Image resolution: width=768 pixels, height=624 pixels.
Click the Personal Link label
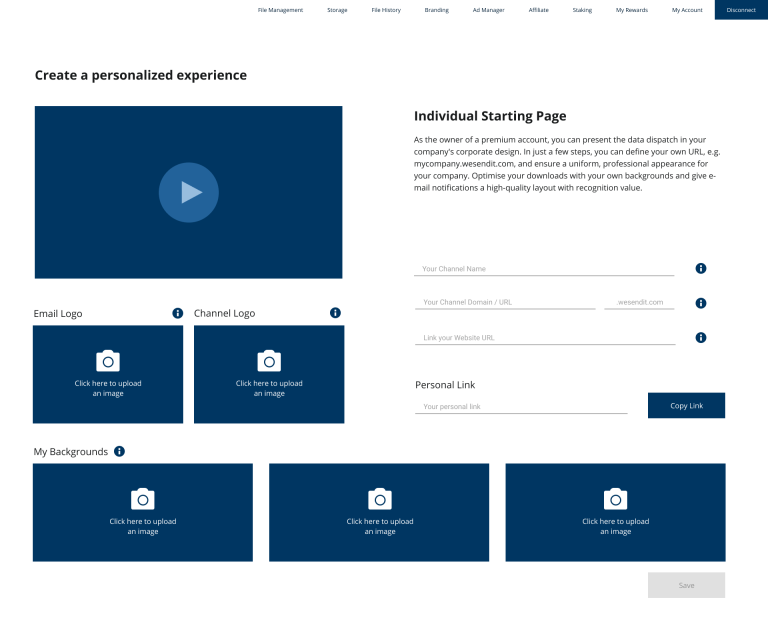coord(445,385)
